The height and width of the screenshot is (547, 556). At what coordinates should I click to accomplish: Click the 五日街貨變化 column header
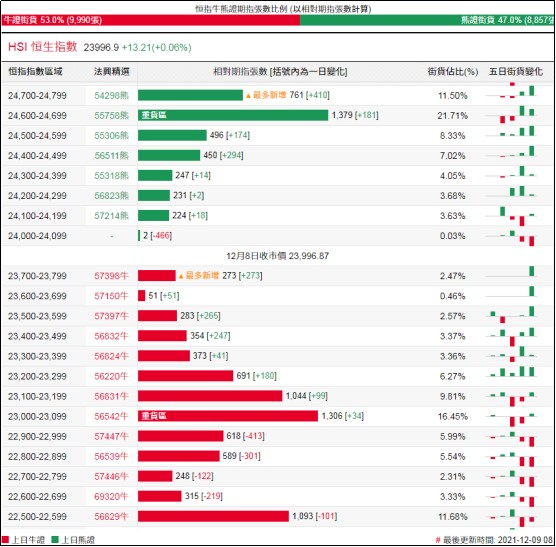pos(516,72)
